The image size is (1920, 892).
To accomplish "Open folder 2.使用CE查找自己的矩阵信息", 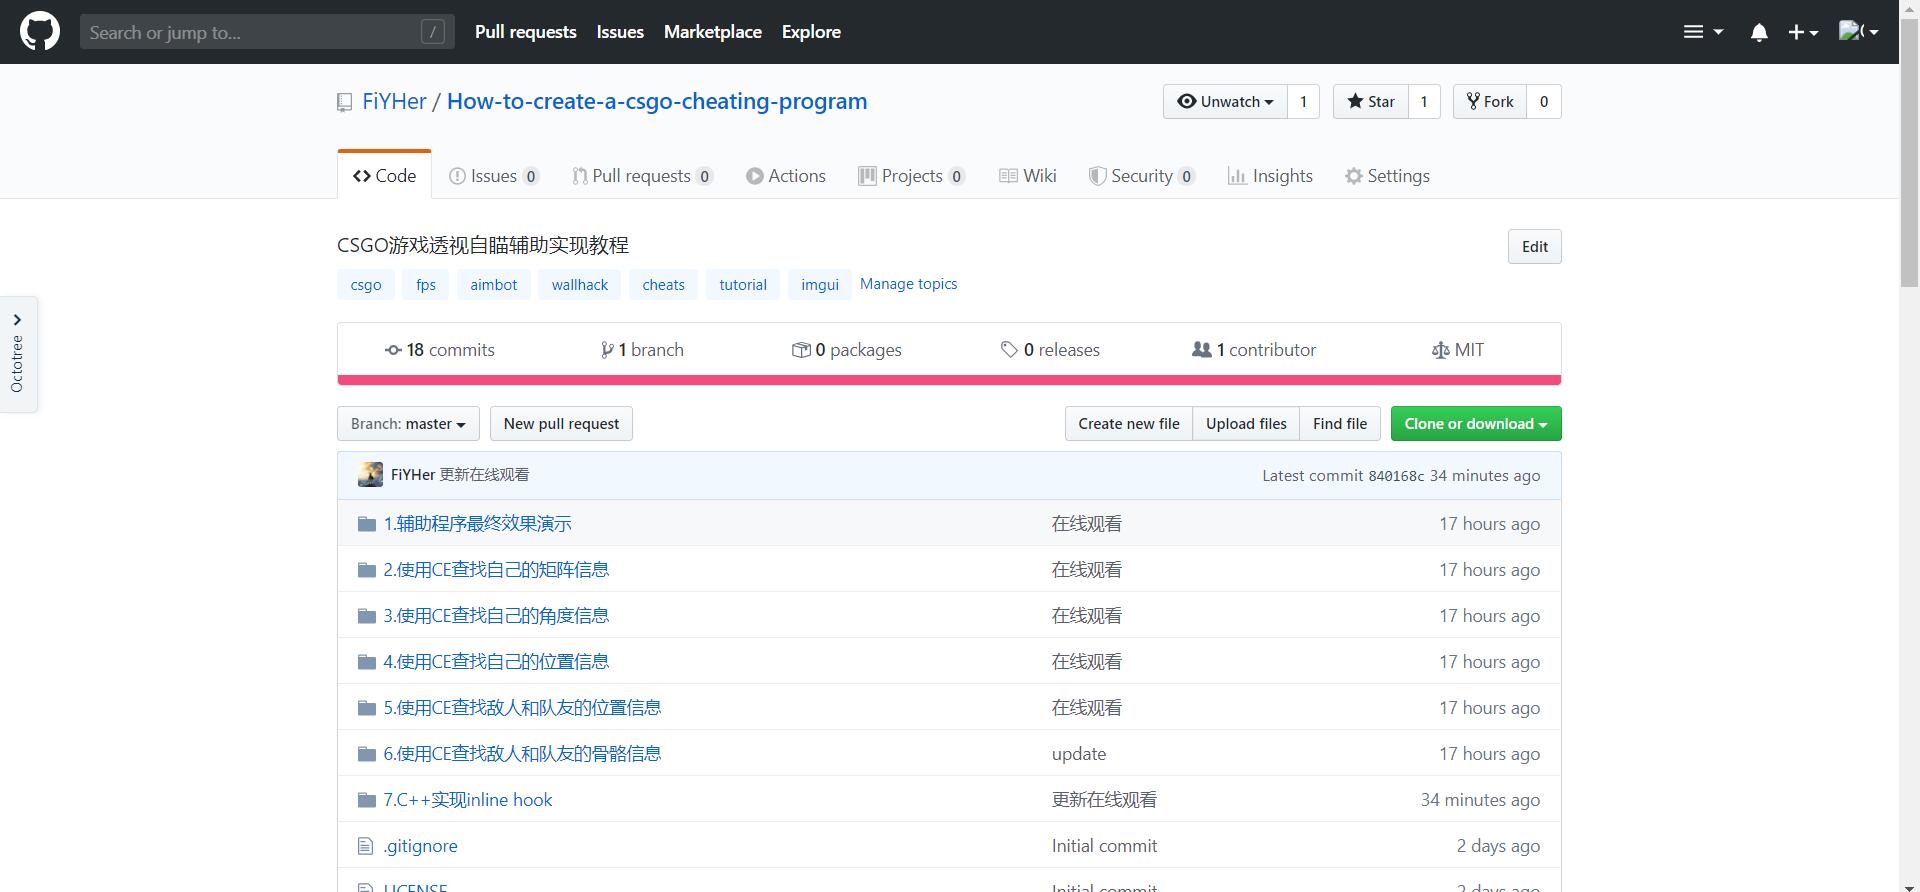I will pos(496,570).
